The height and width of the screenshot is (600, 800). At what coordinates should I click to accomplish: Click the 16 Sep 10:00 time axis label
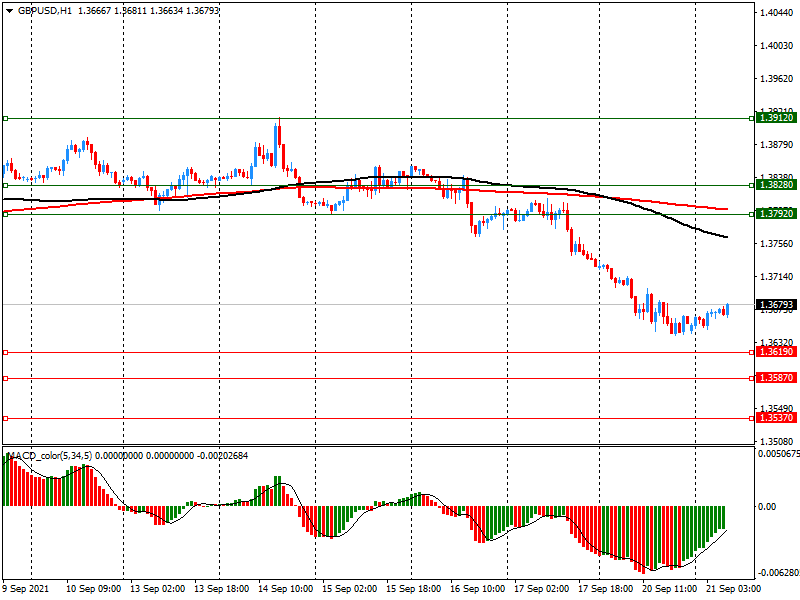[x=478, y=589]
